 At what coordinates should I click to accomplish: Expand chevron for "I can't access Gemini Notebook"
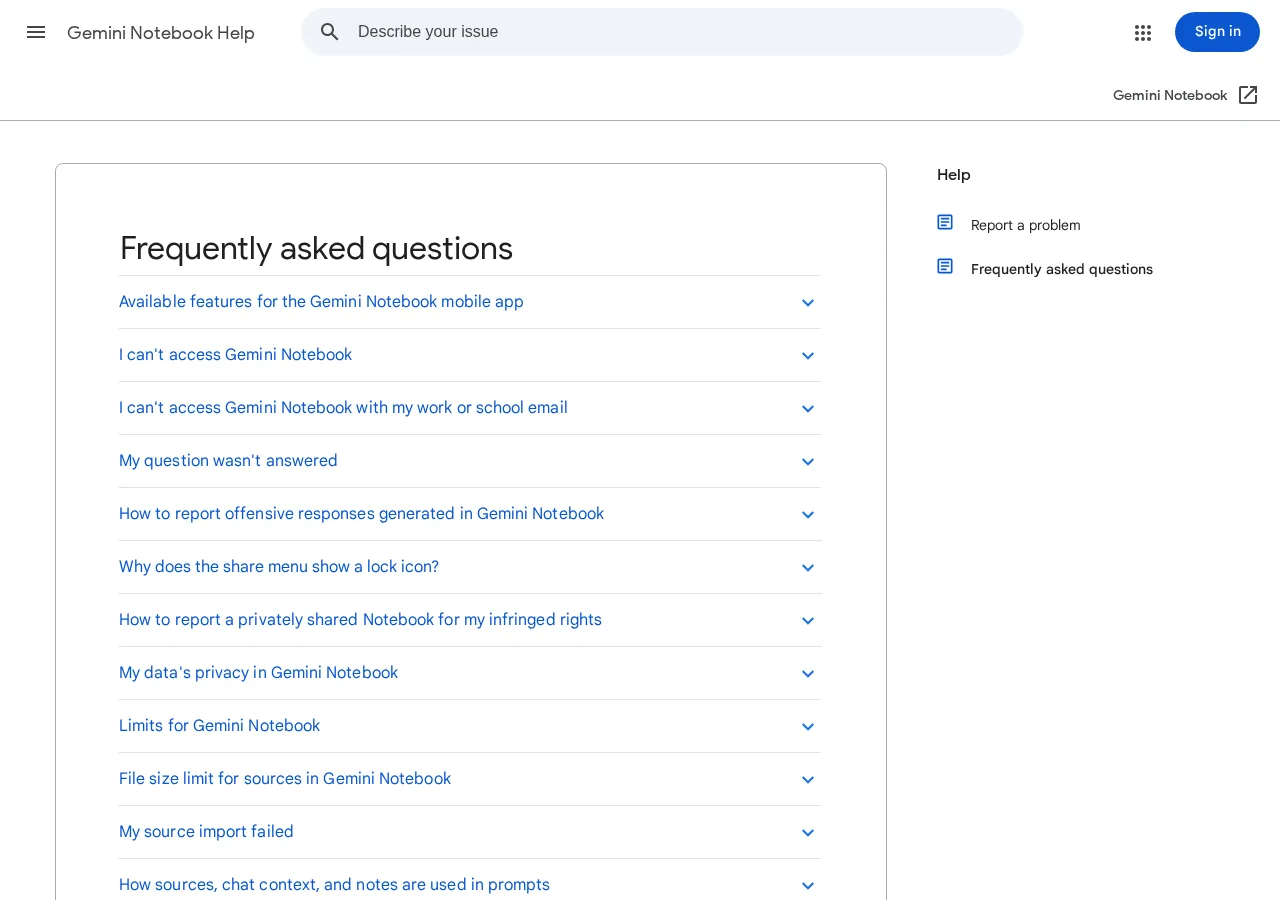(808, 356)
